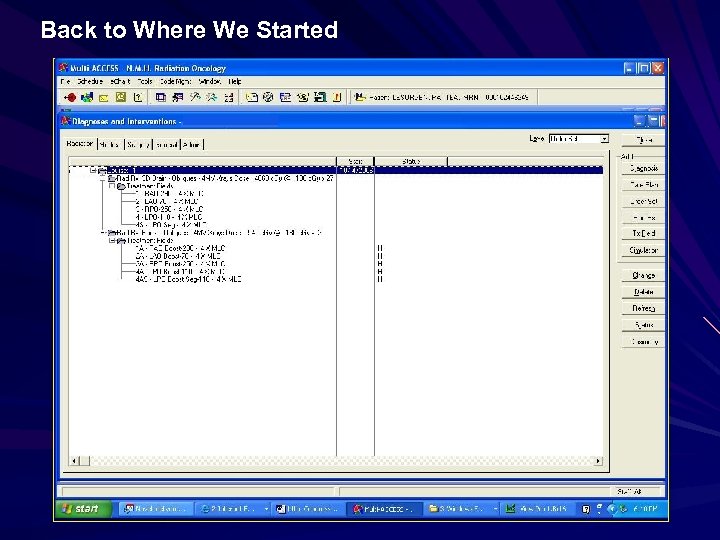Click the red circle arrow toolbar icon
Viewport: 720px width, 540px height.
click(70, 97)
